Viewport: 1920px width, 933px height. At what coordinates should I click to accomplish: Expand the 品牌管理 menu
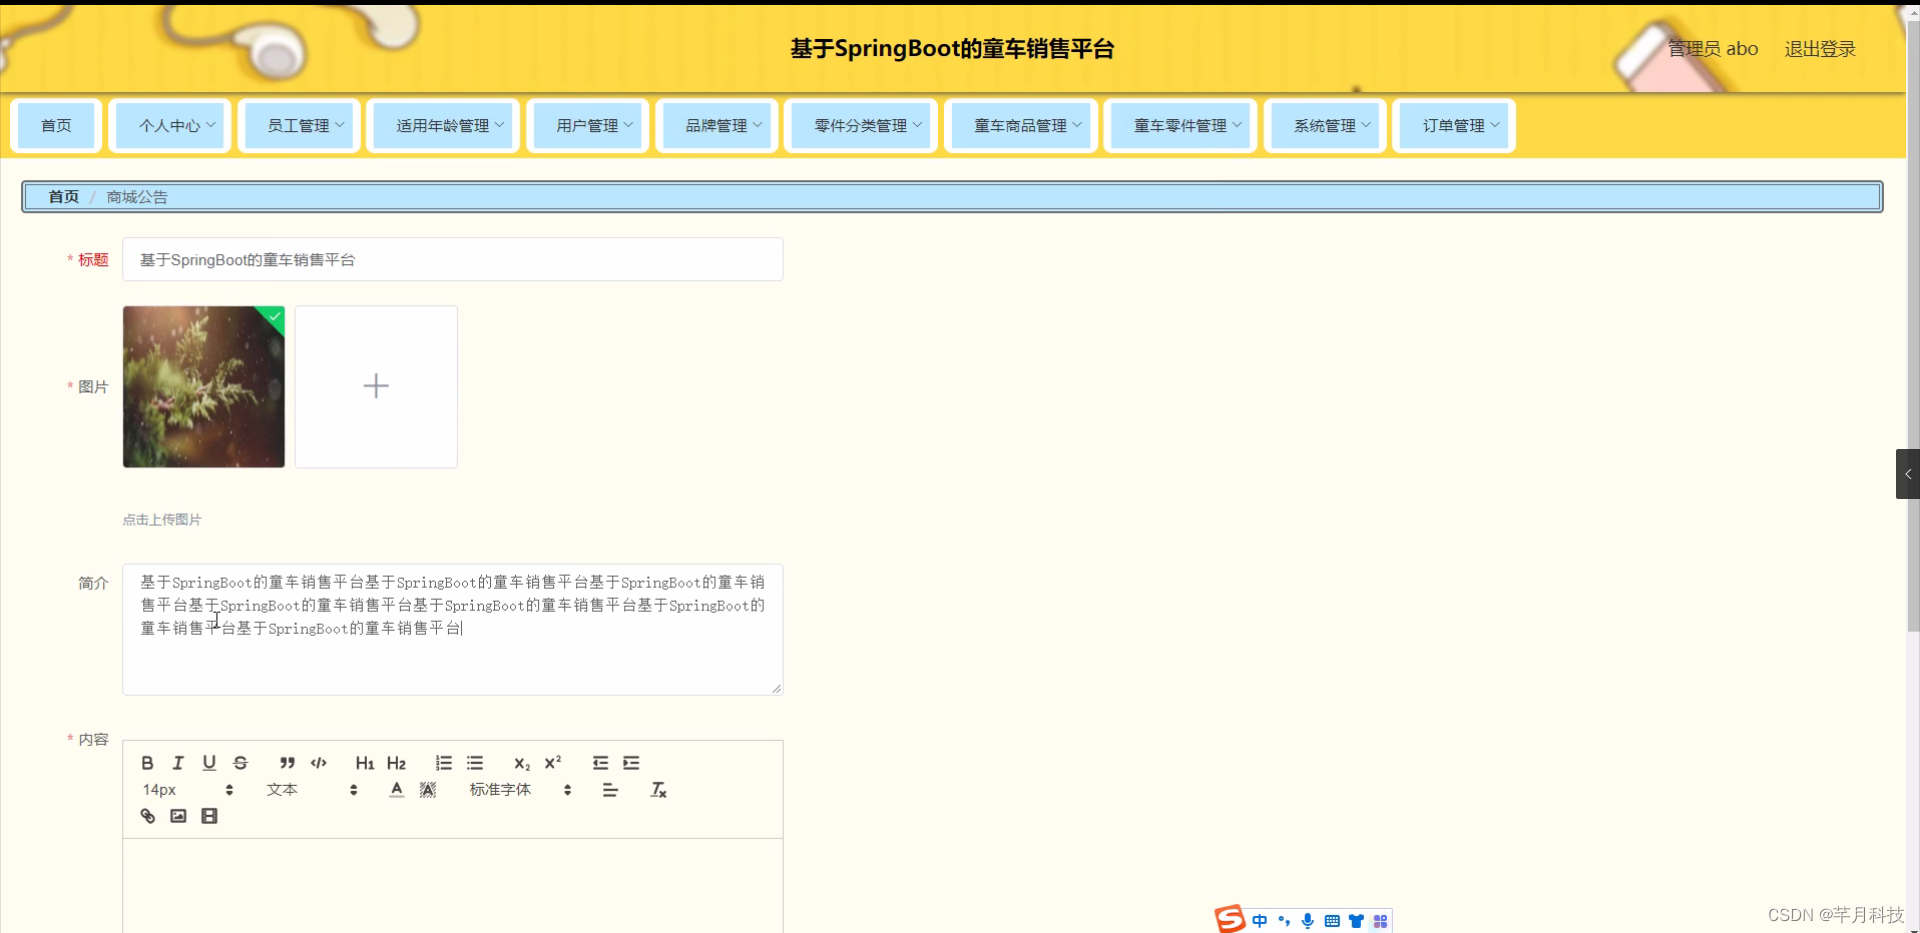pyautogui.click(x=717, y=126)
